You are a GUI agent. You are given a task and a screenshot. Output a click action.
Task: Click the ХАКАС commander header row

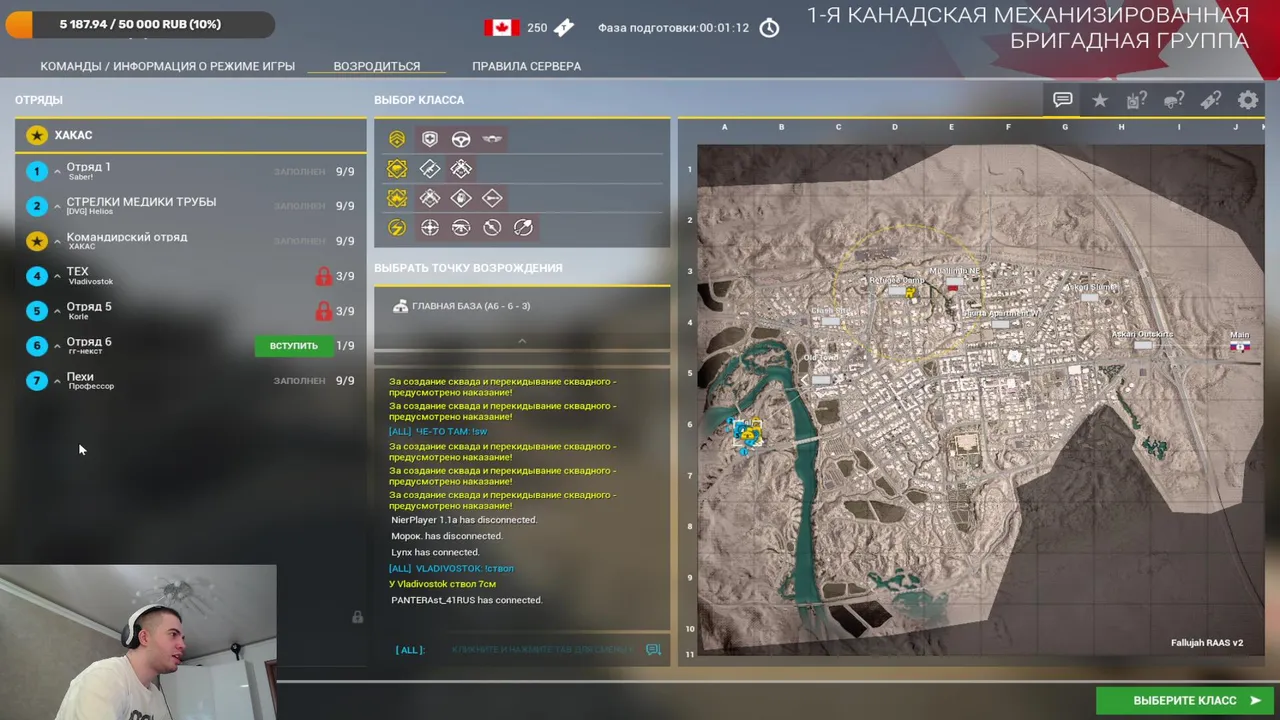pyautogui.click(x=190, y=135)
